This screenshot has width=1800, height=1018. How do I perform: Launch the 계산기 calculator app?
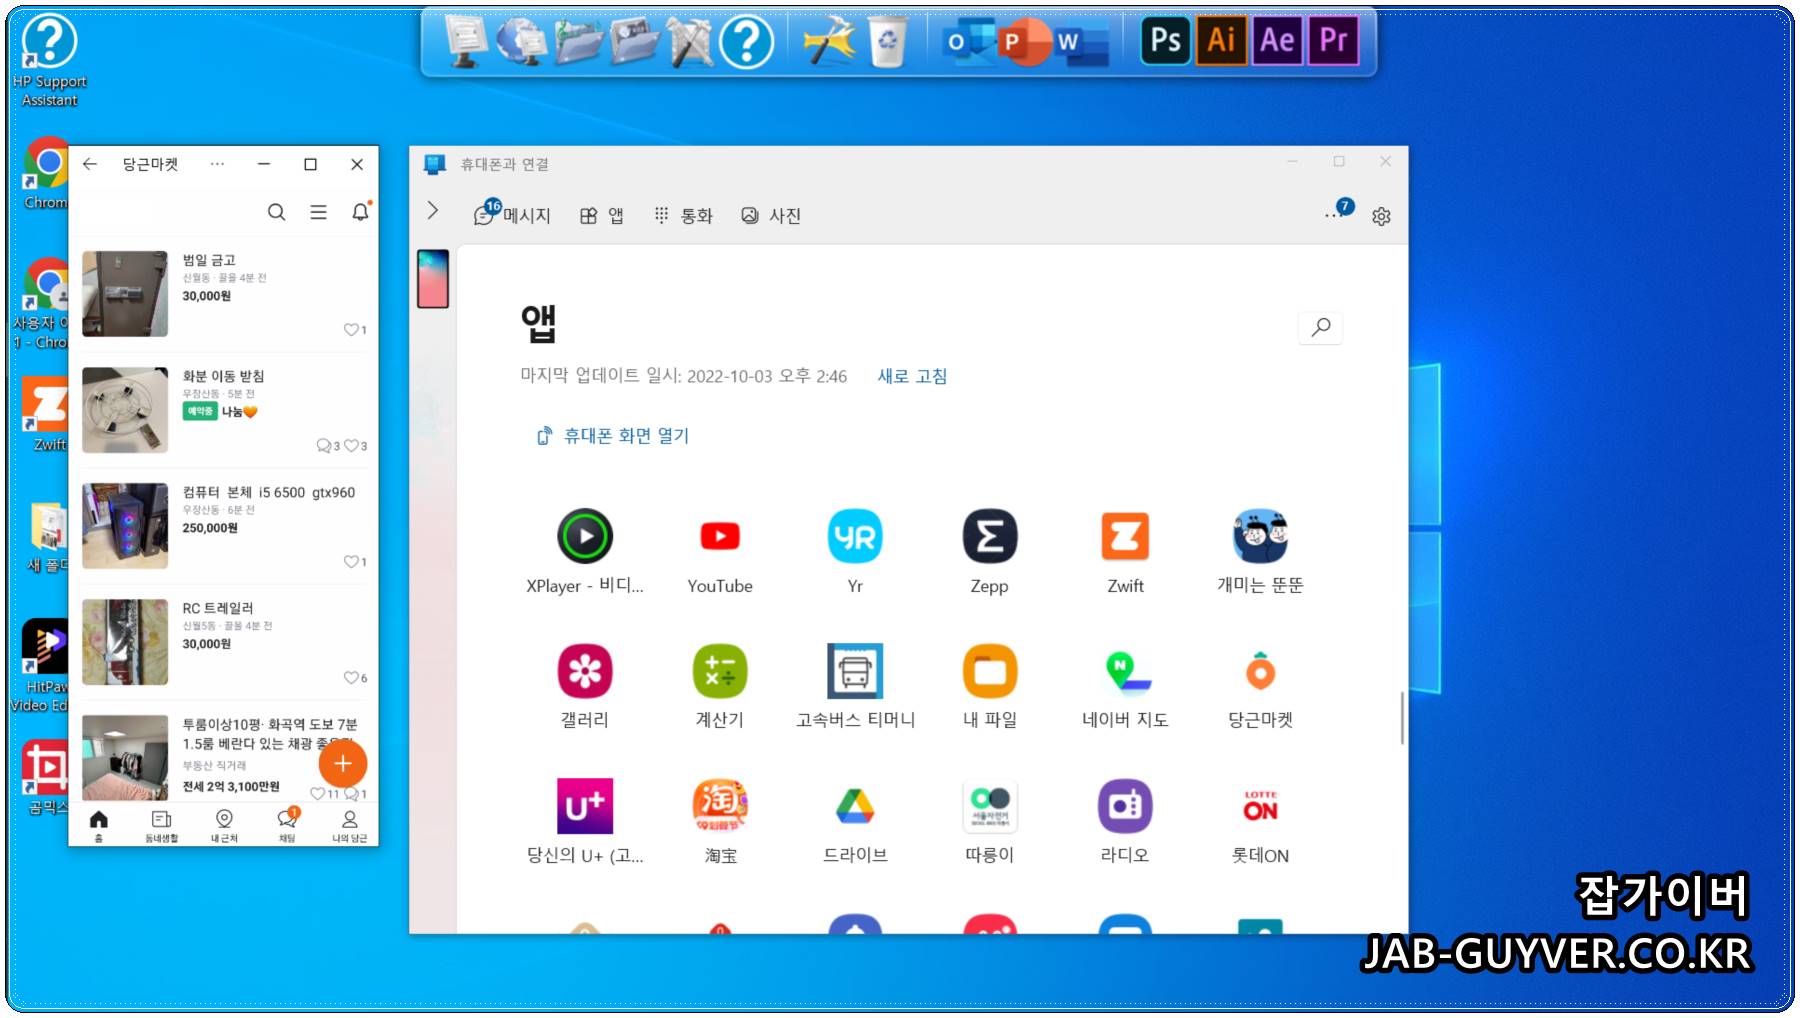pyautogui.click(x=720, y=671)
